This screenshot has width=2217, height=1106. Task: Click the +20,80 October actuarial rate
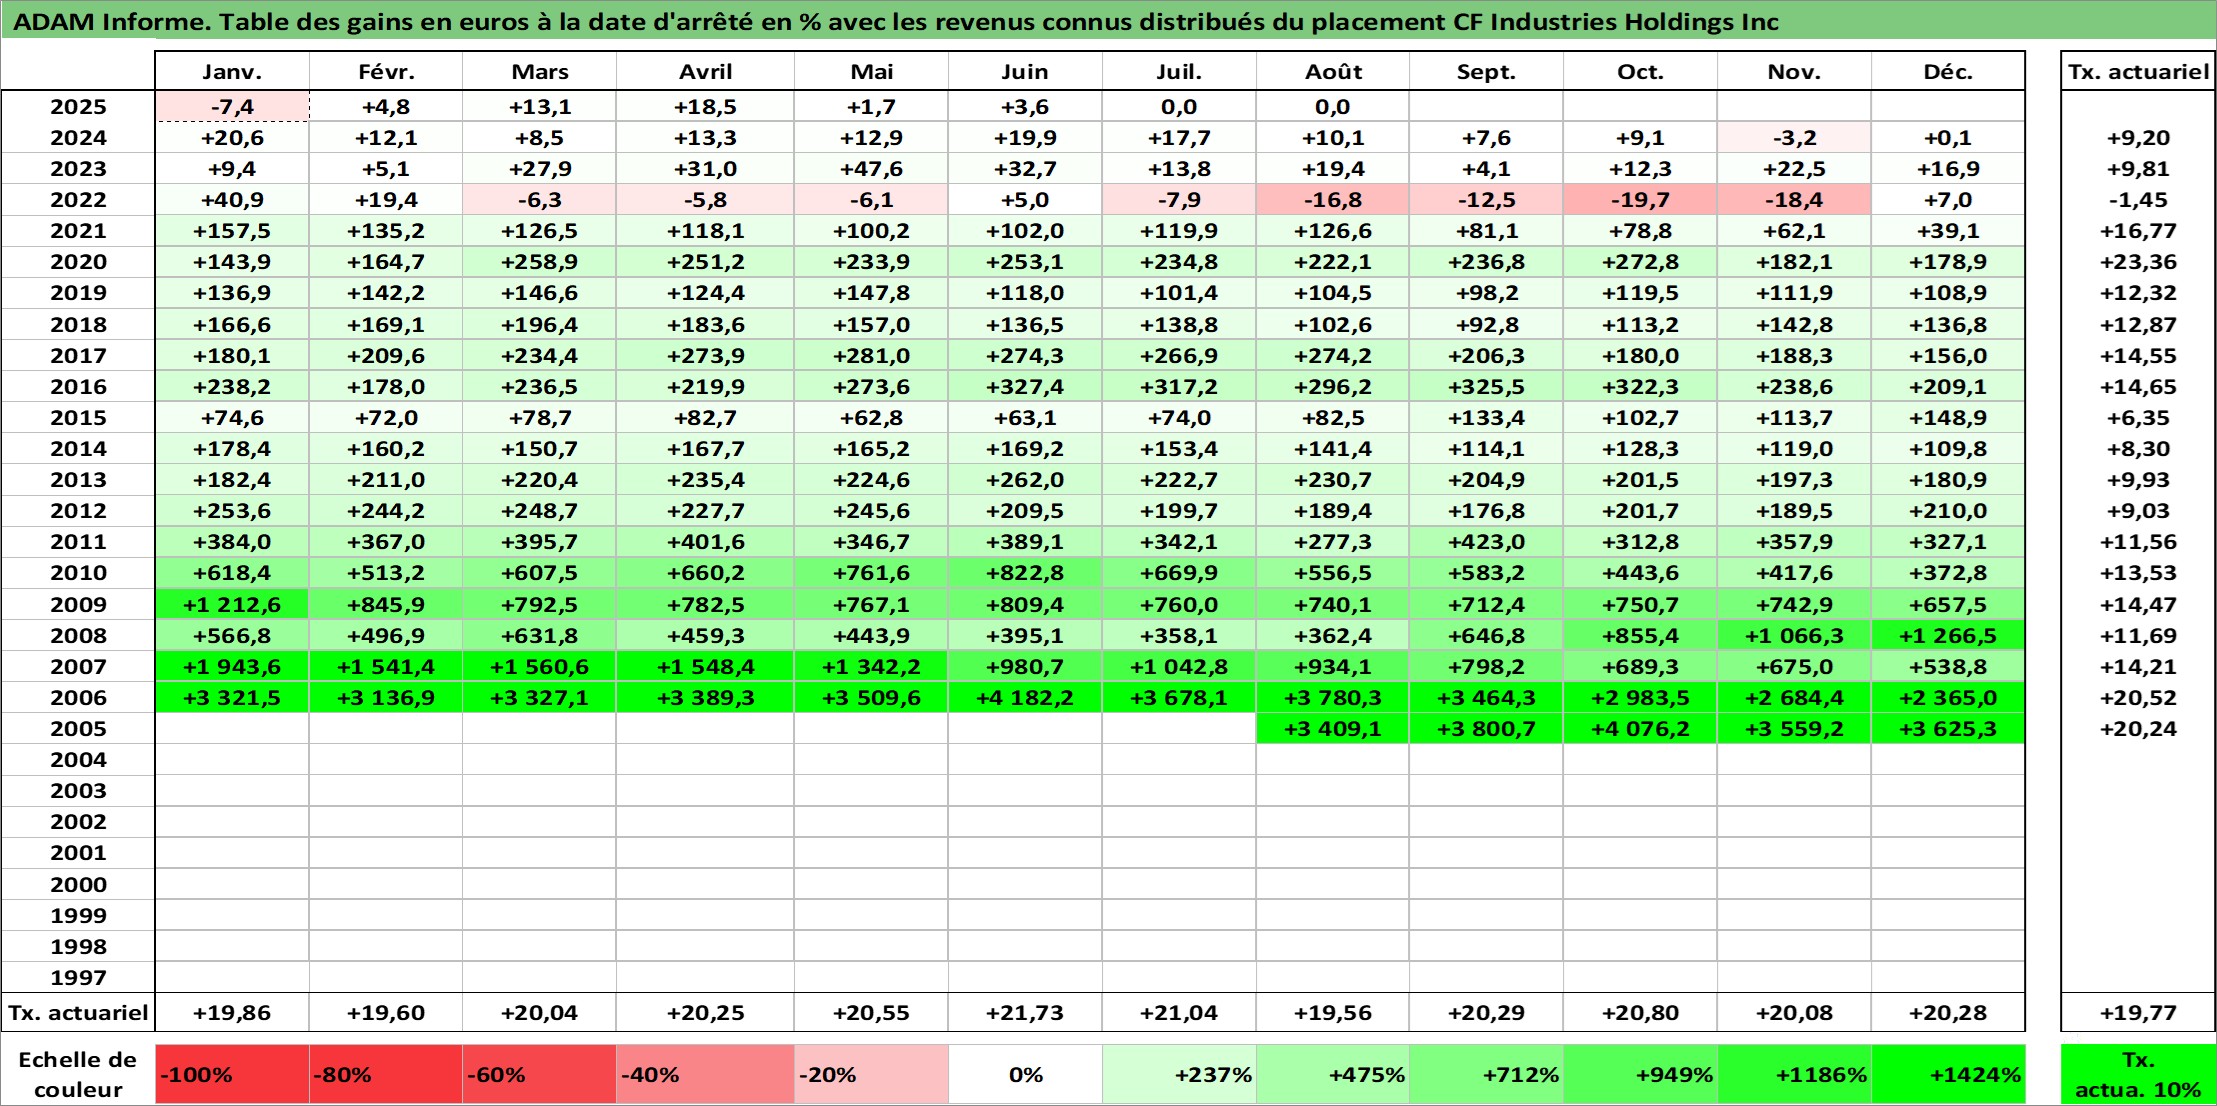pyautogui.click(x=1640, y=1012)
